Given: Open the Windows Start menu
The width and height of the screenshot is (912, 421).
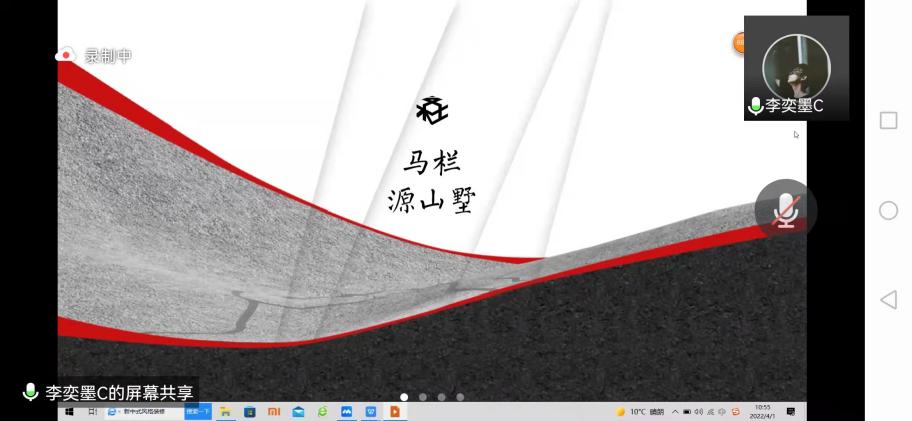Looking at the screenshot, I should [x=70, y=411].
